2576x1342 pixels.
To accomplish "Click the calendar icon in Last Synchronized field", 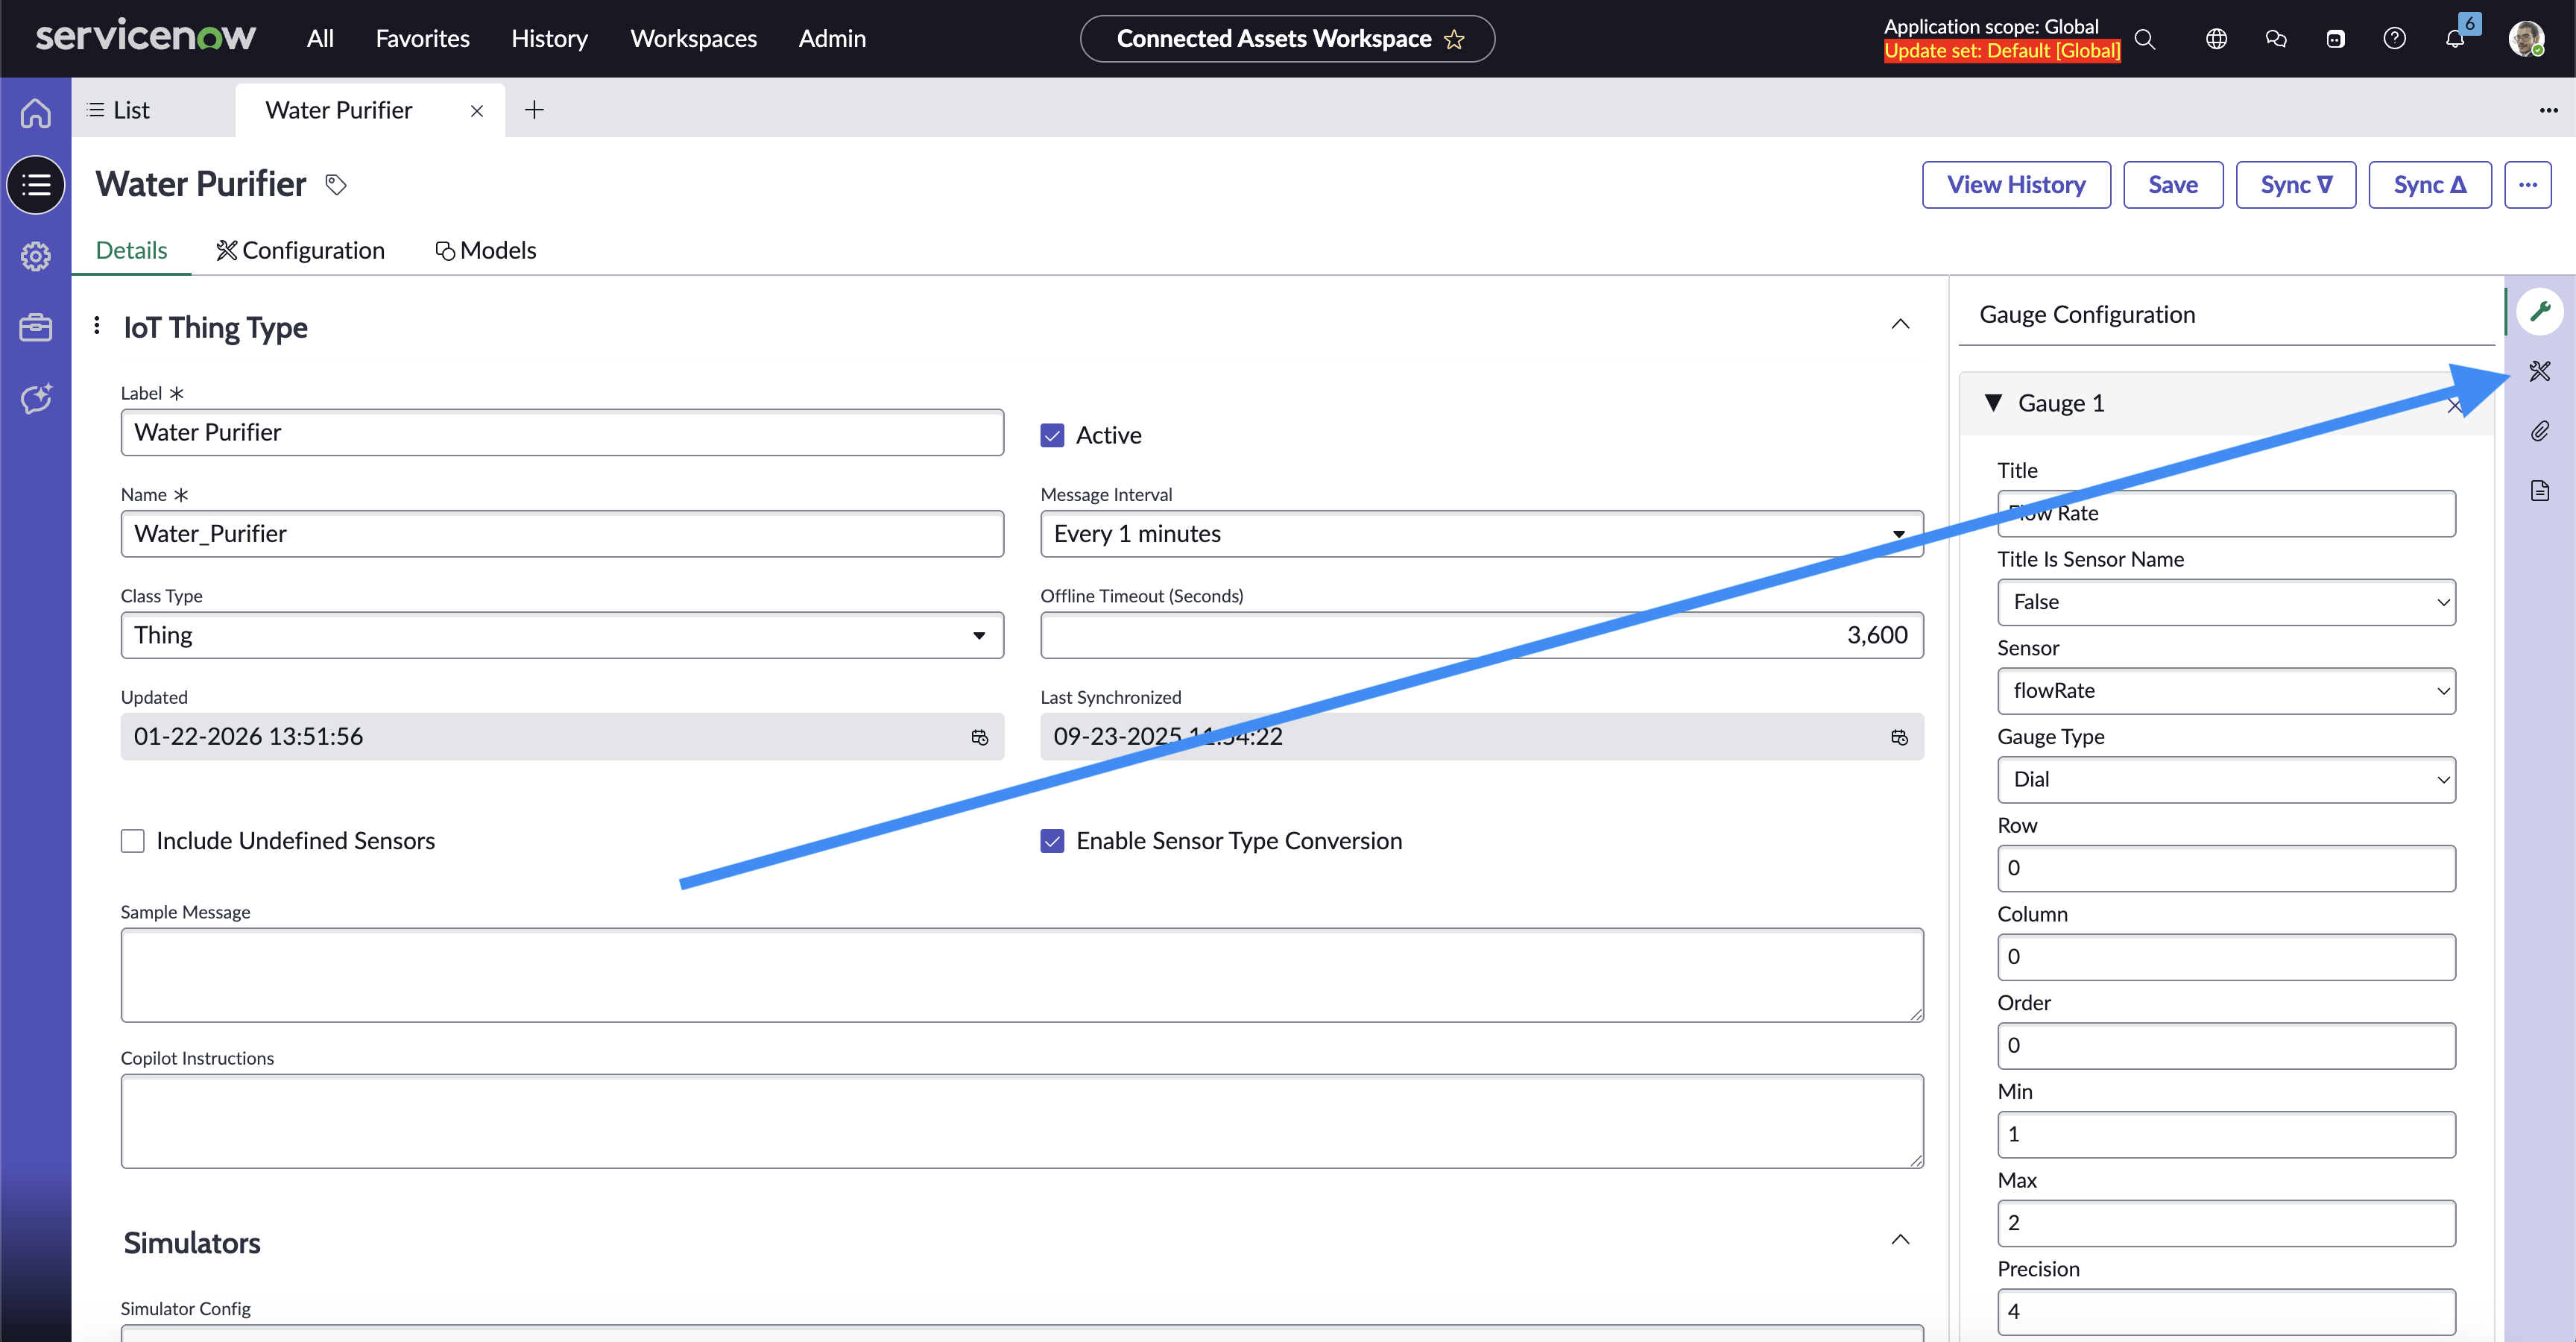I will [1899, 737].
